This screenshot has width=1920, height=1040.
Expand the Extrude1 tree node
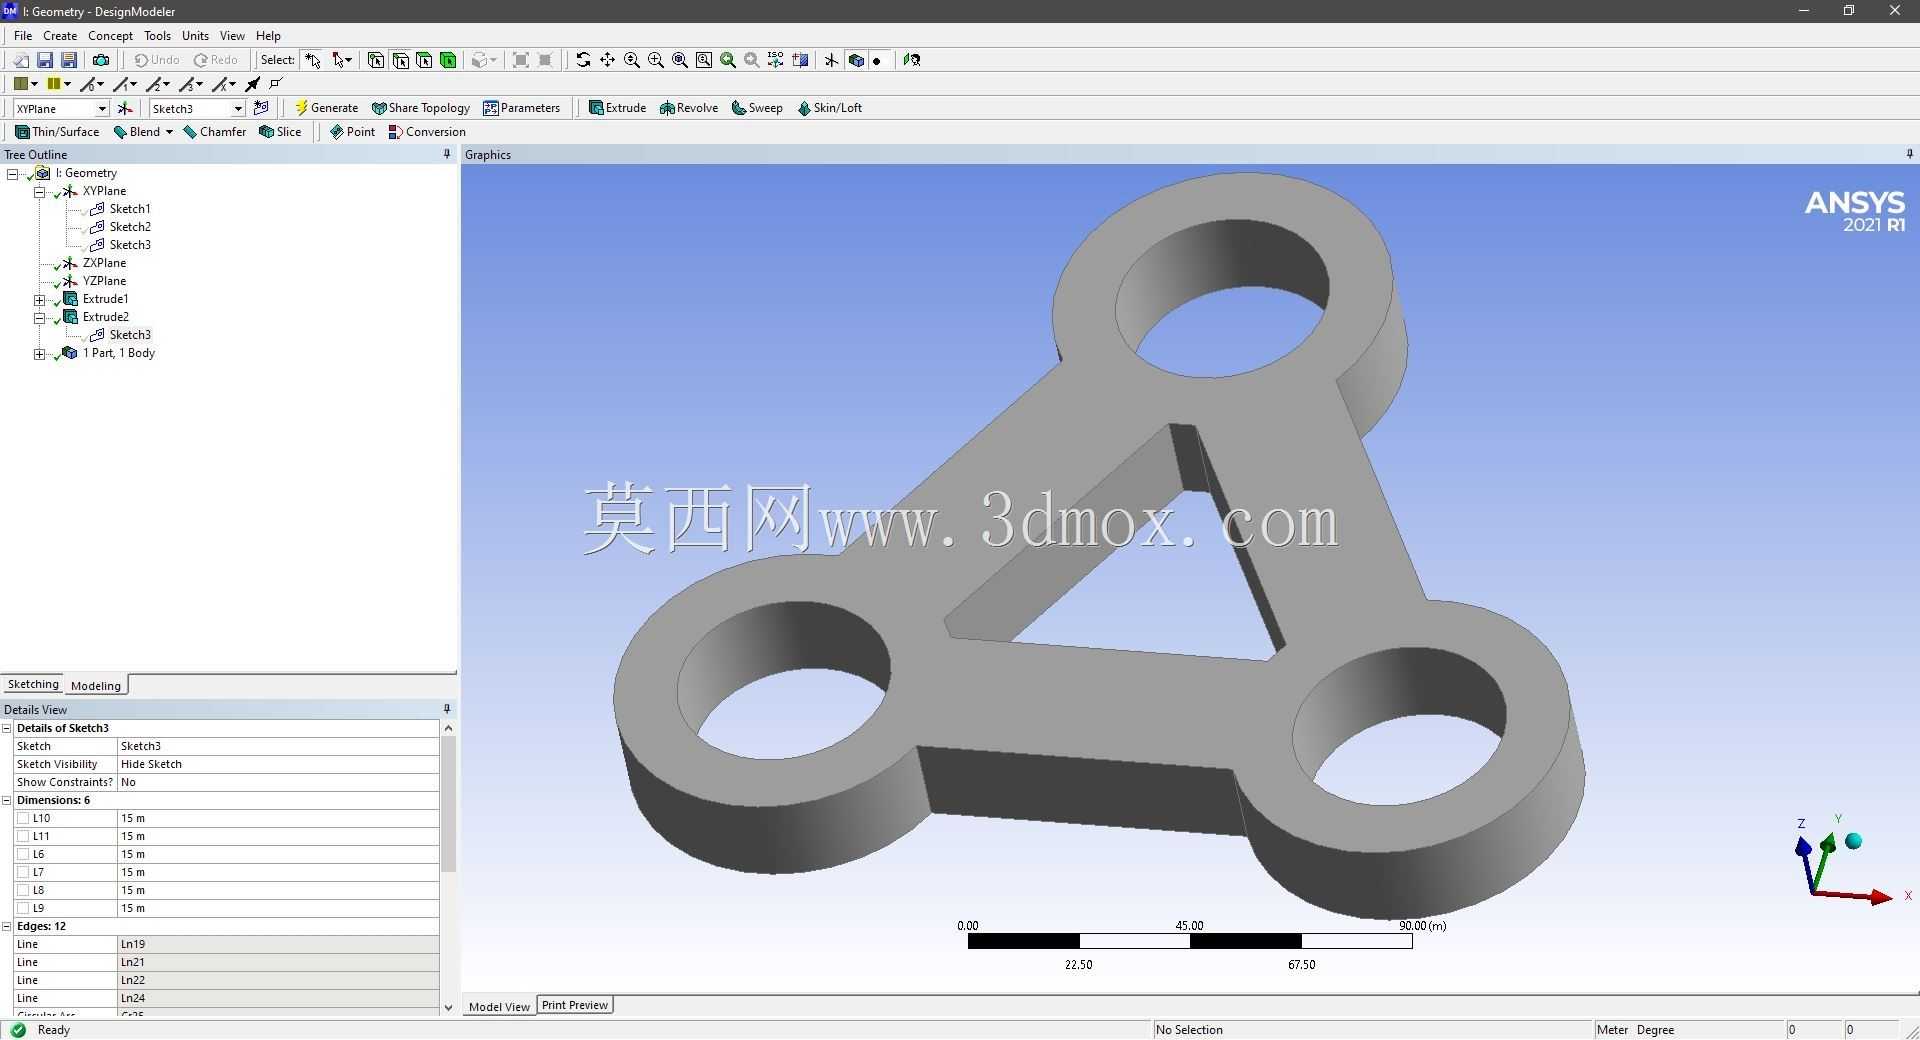click(40, 299)
